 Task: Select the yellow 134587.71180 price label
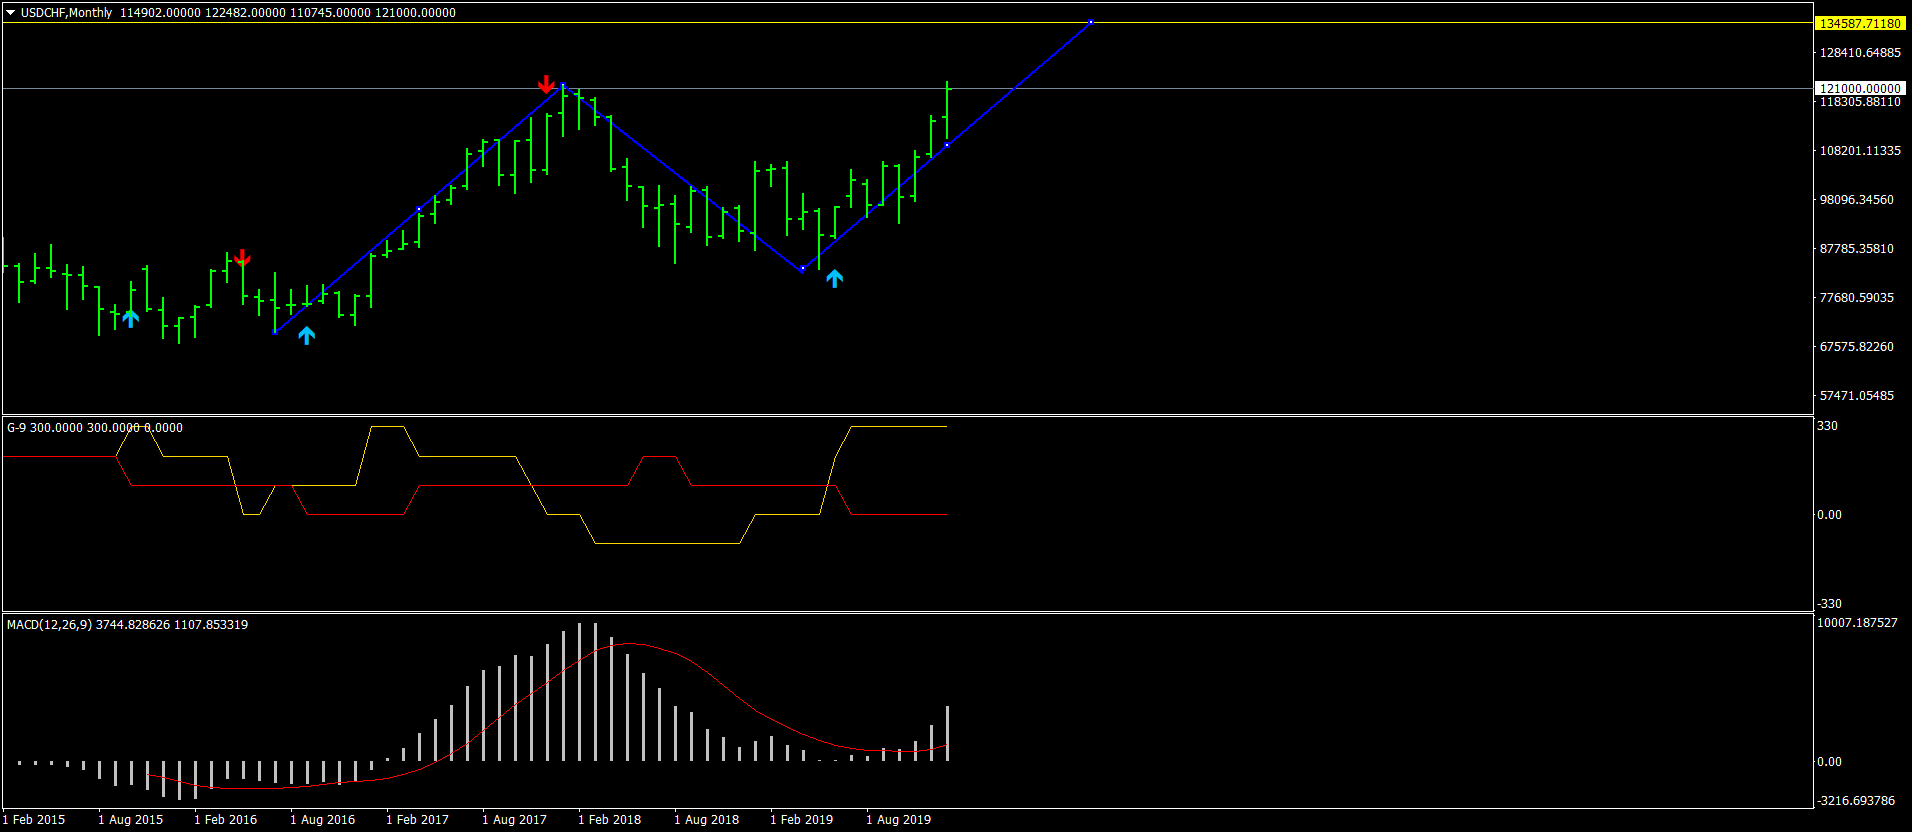(x=1860, y=23)
